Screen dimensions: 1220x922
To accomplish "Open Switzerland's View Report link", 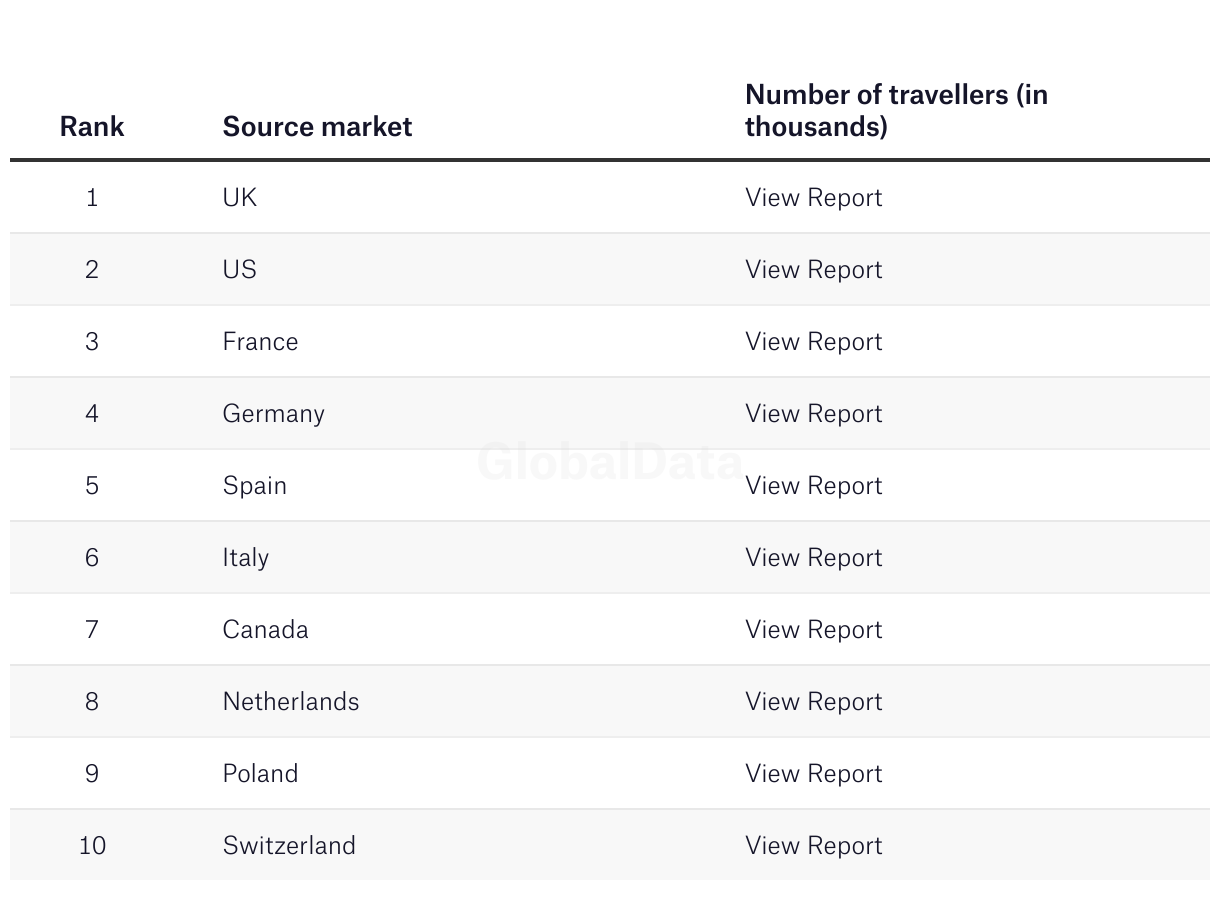I will click(813, 846).
